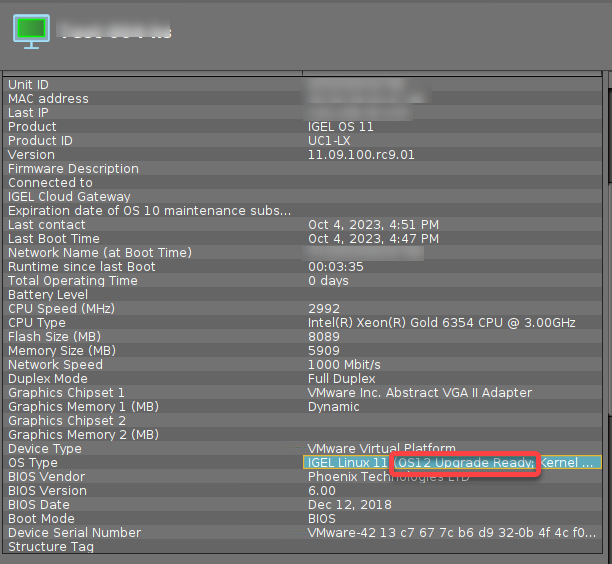Screen dimensions: 612x564
Task: Click the MAC address row label
Action: (48, 99)
